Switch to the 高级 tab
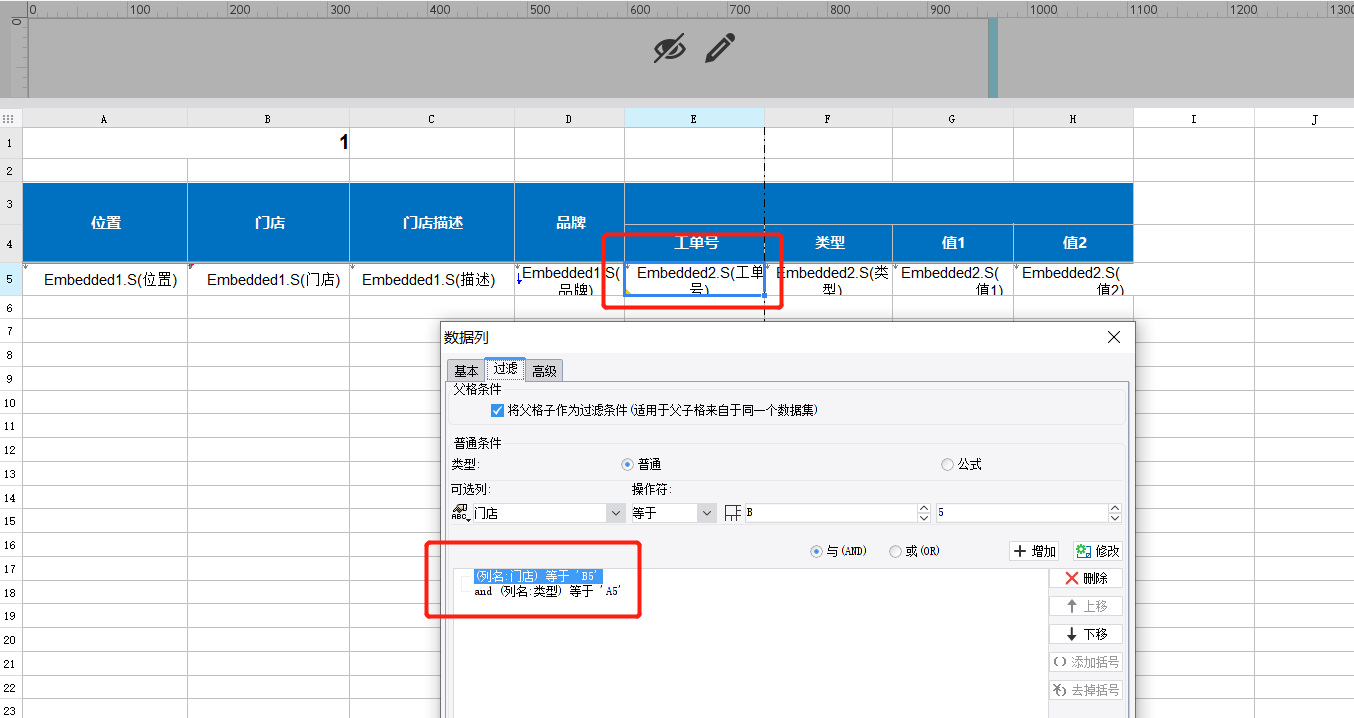The image size is (1354, 718). pos(544,371)
